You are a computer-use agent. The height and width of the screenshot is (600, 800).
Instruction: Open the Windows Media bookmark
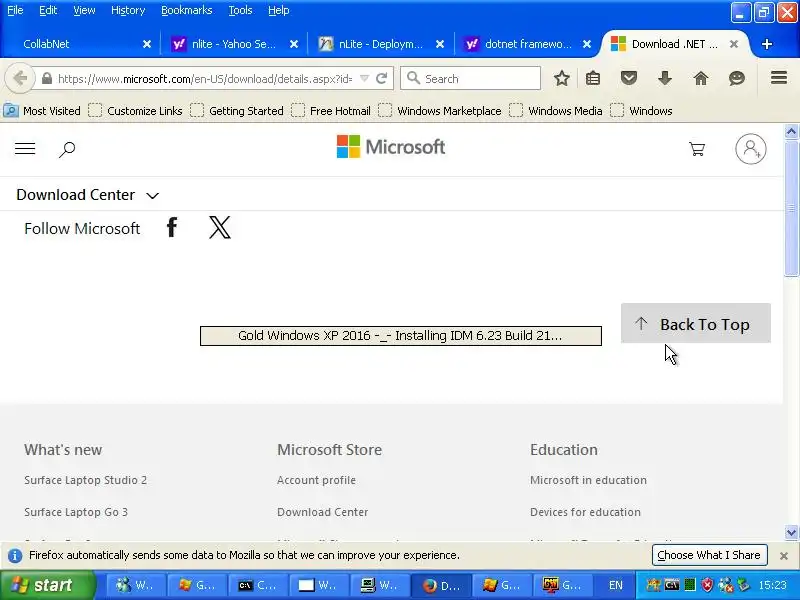556,111
